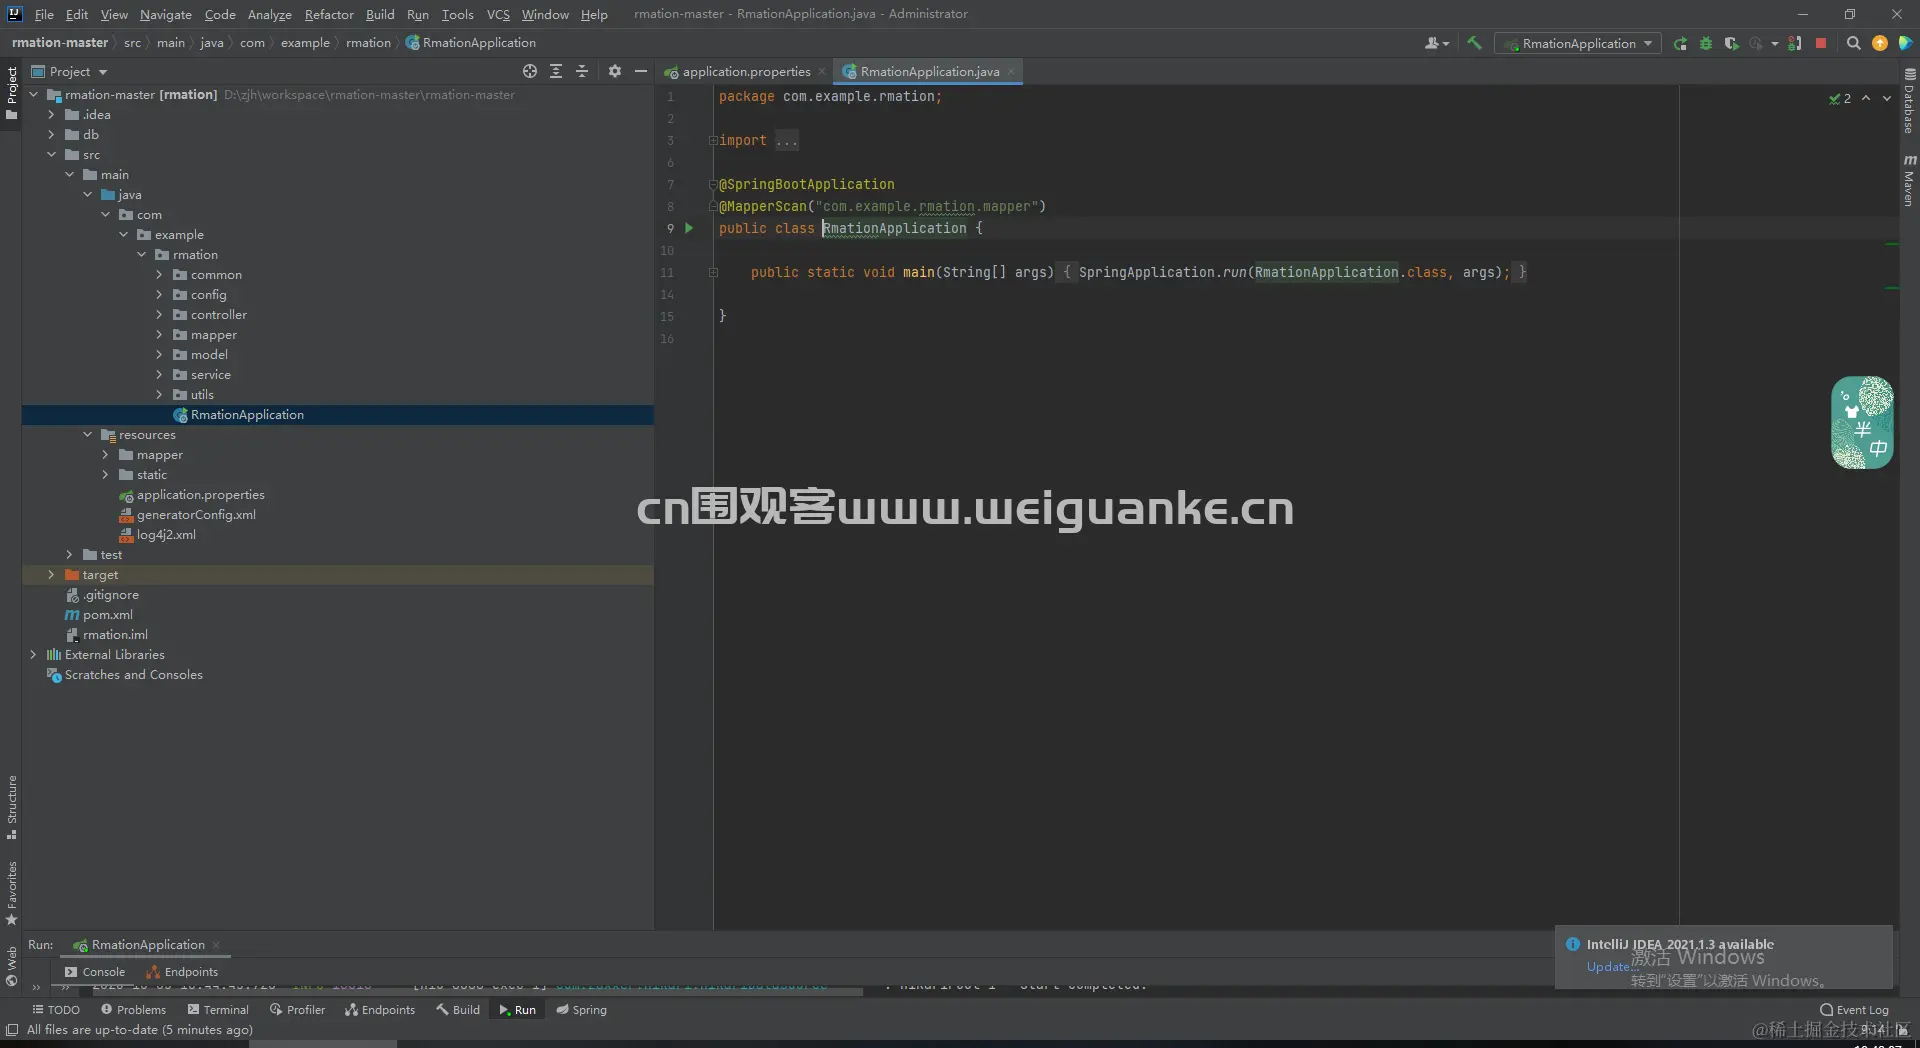The width and height of the screenshot is (1920, 1048).
Task: Open Project panel gear options
Action: [x=614, y=71]
